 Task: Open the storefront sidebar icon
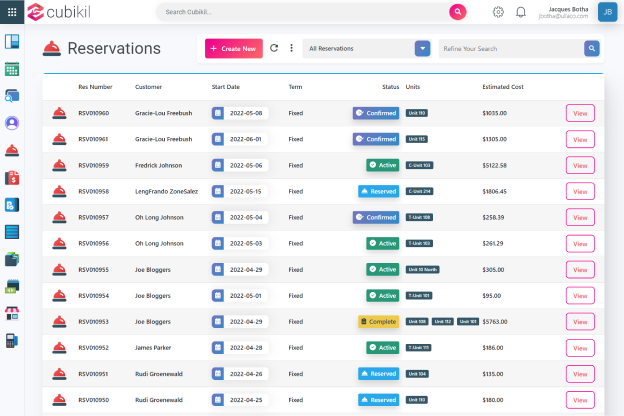[x=12, y=314]
